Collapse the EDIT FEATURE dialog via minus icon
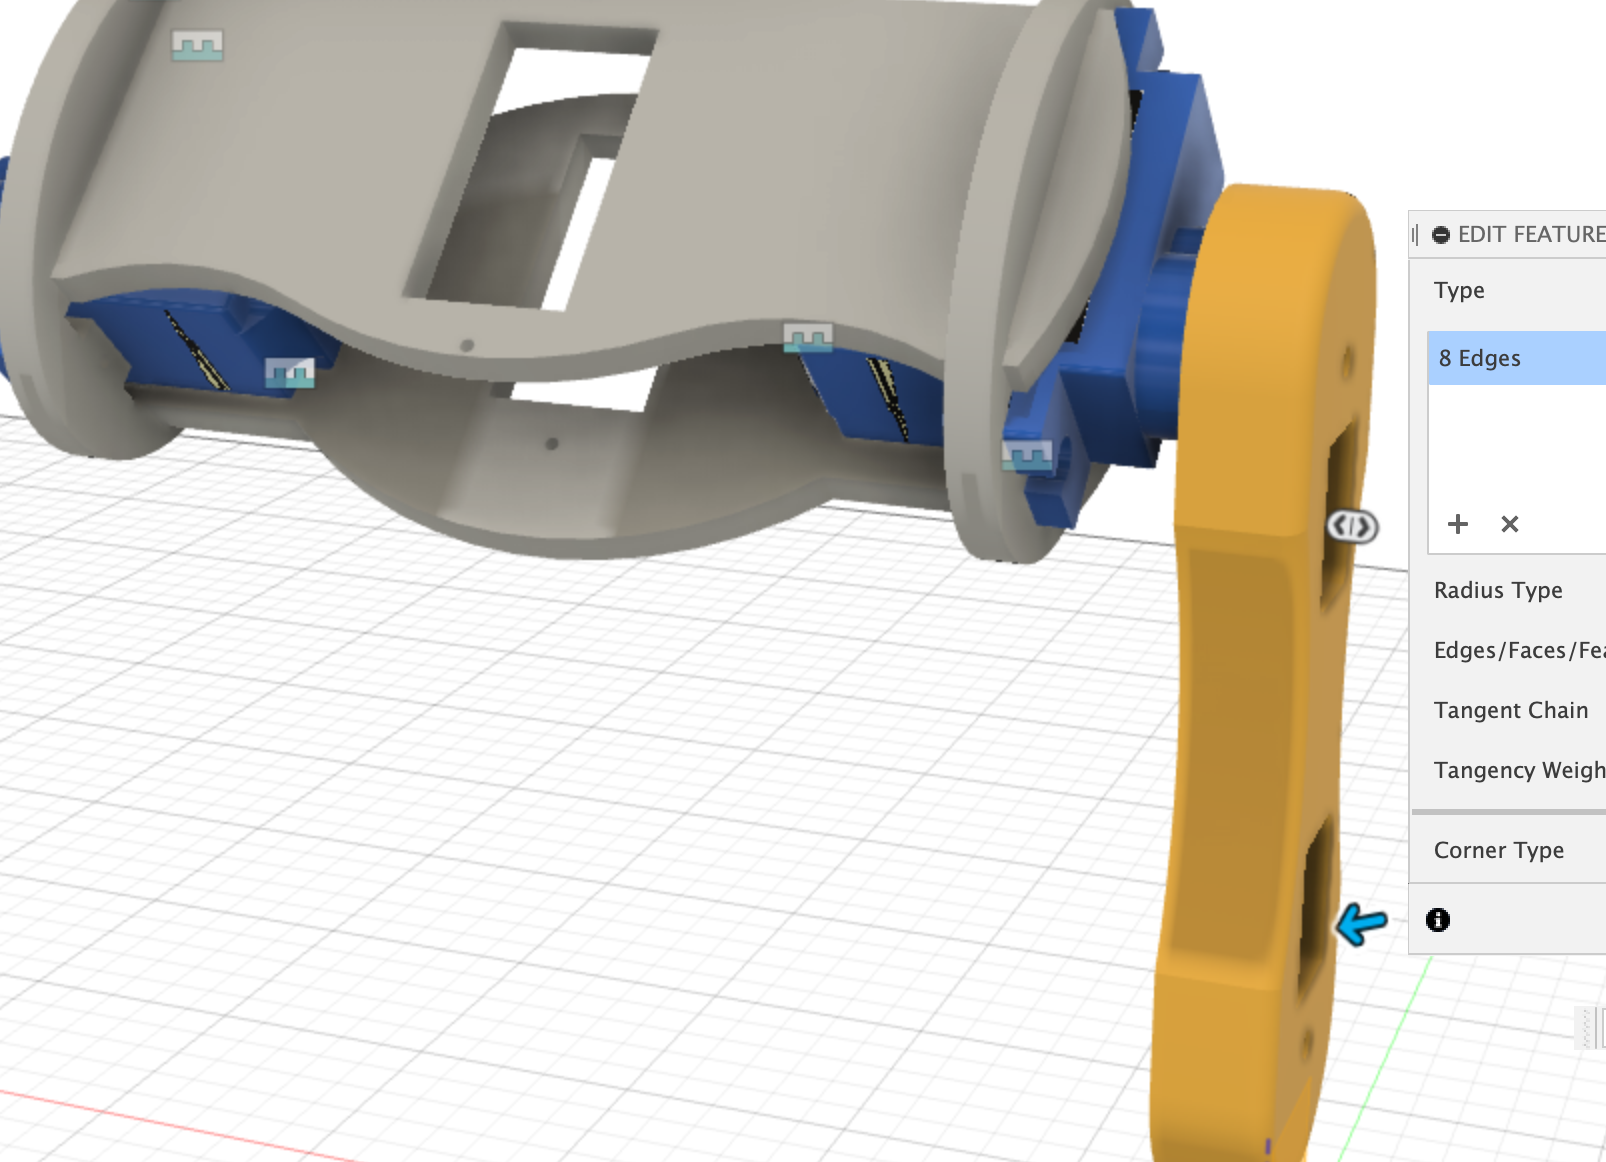The width and height of the screenshot is (1606, 1162). click(x=1441, y=235)
